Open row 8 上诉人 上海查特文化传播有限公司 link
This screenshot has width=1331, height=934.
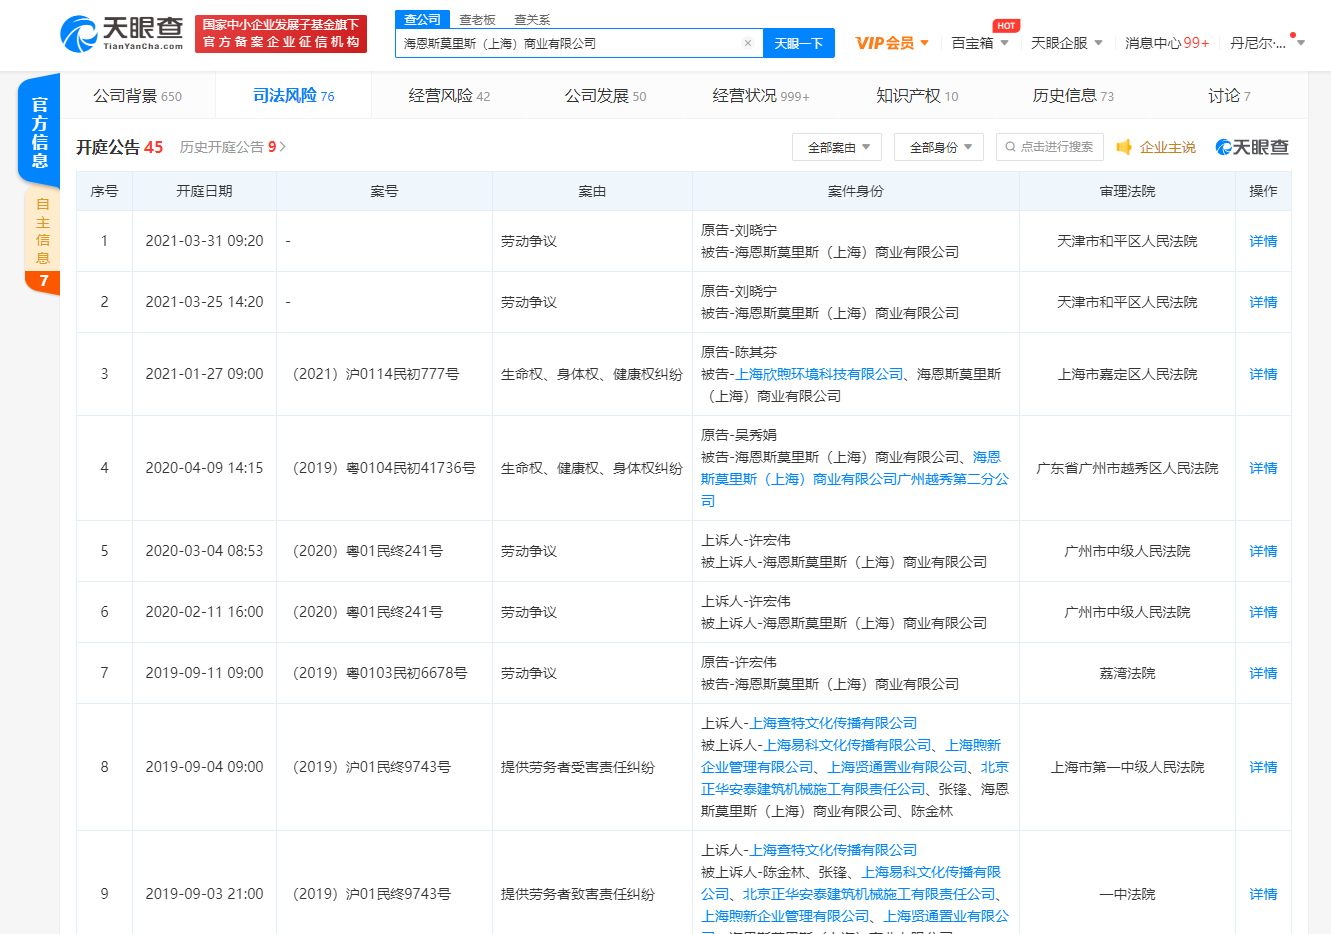click(x=833, y=723)
